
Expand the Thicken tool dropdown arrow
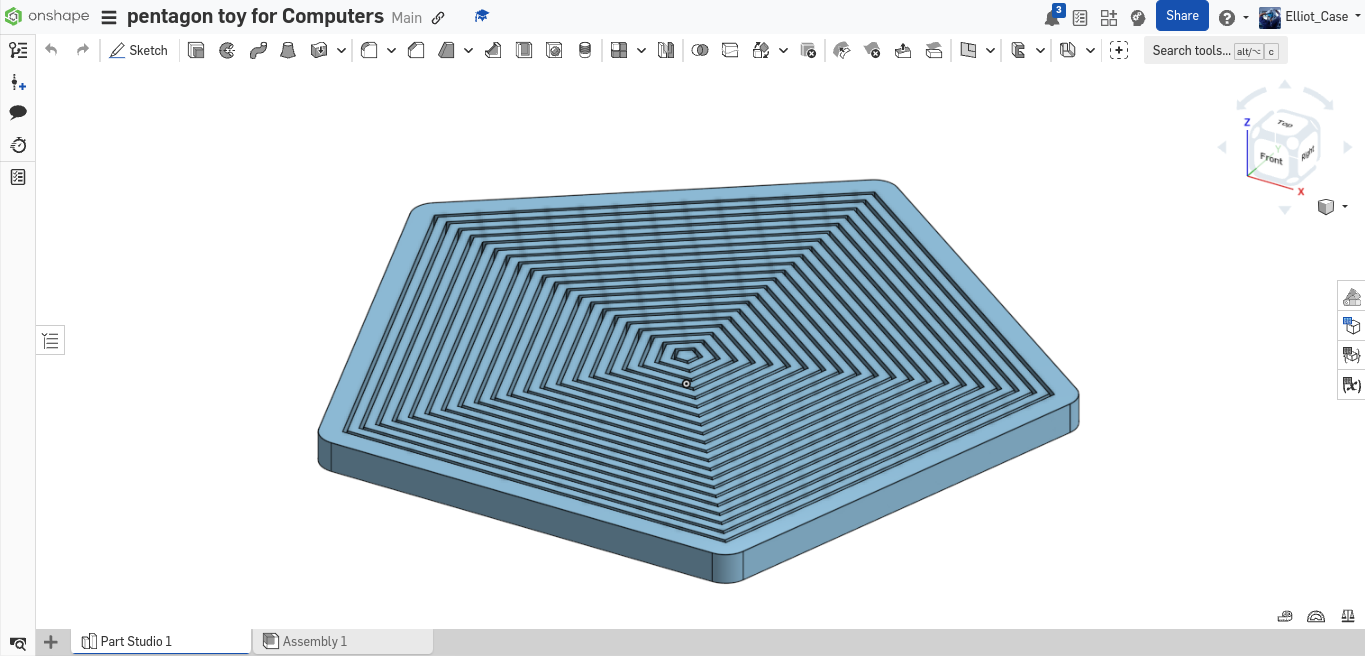(x=342, y=50)
